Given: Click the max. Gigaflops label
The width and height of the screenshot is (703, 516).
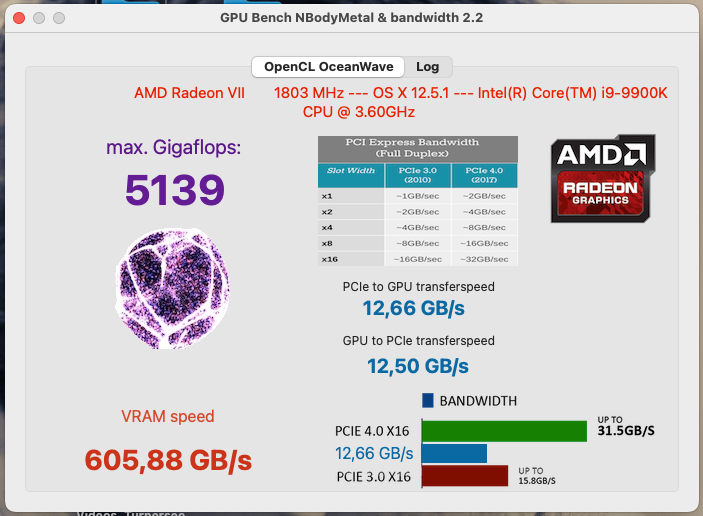Looking at the screenshot, I should (x=174, y=147).
